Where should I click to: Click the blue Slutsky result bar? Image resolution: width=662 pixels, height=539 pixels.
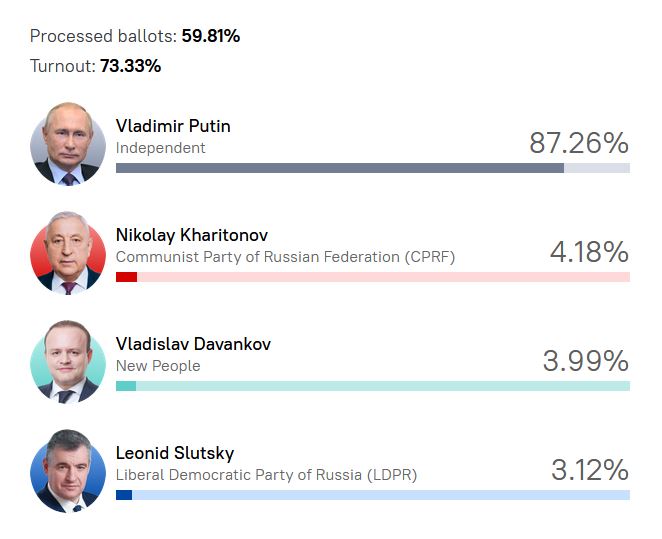(x=124, y=495)
